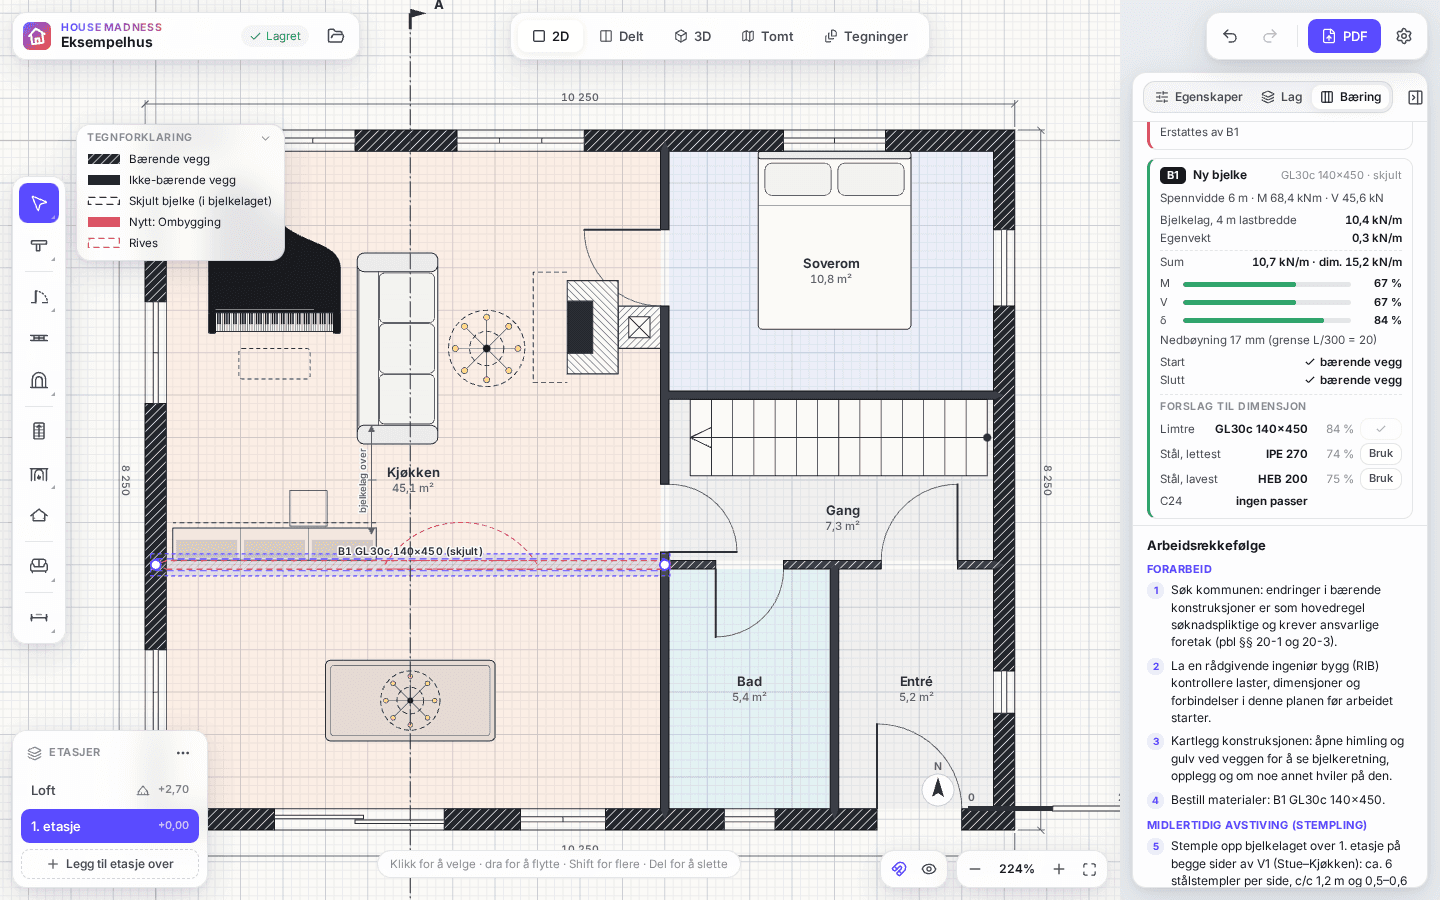Fit the plan to screen

[1090, 869]
